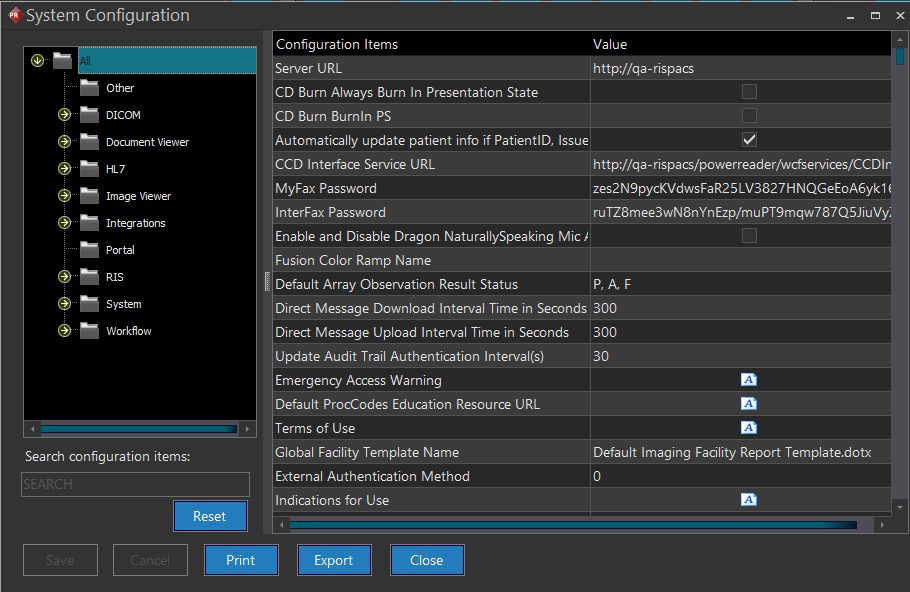Click the Terms of Use text icon
910x592 pixels.
tap(749, 428)
